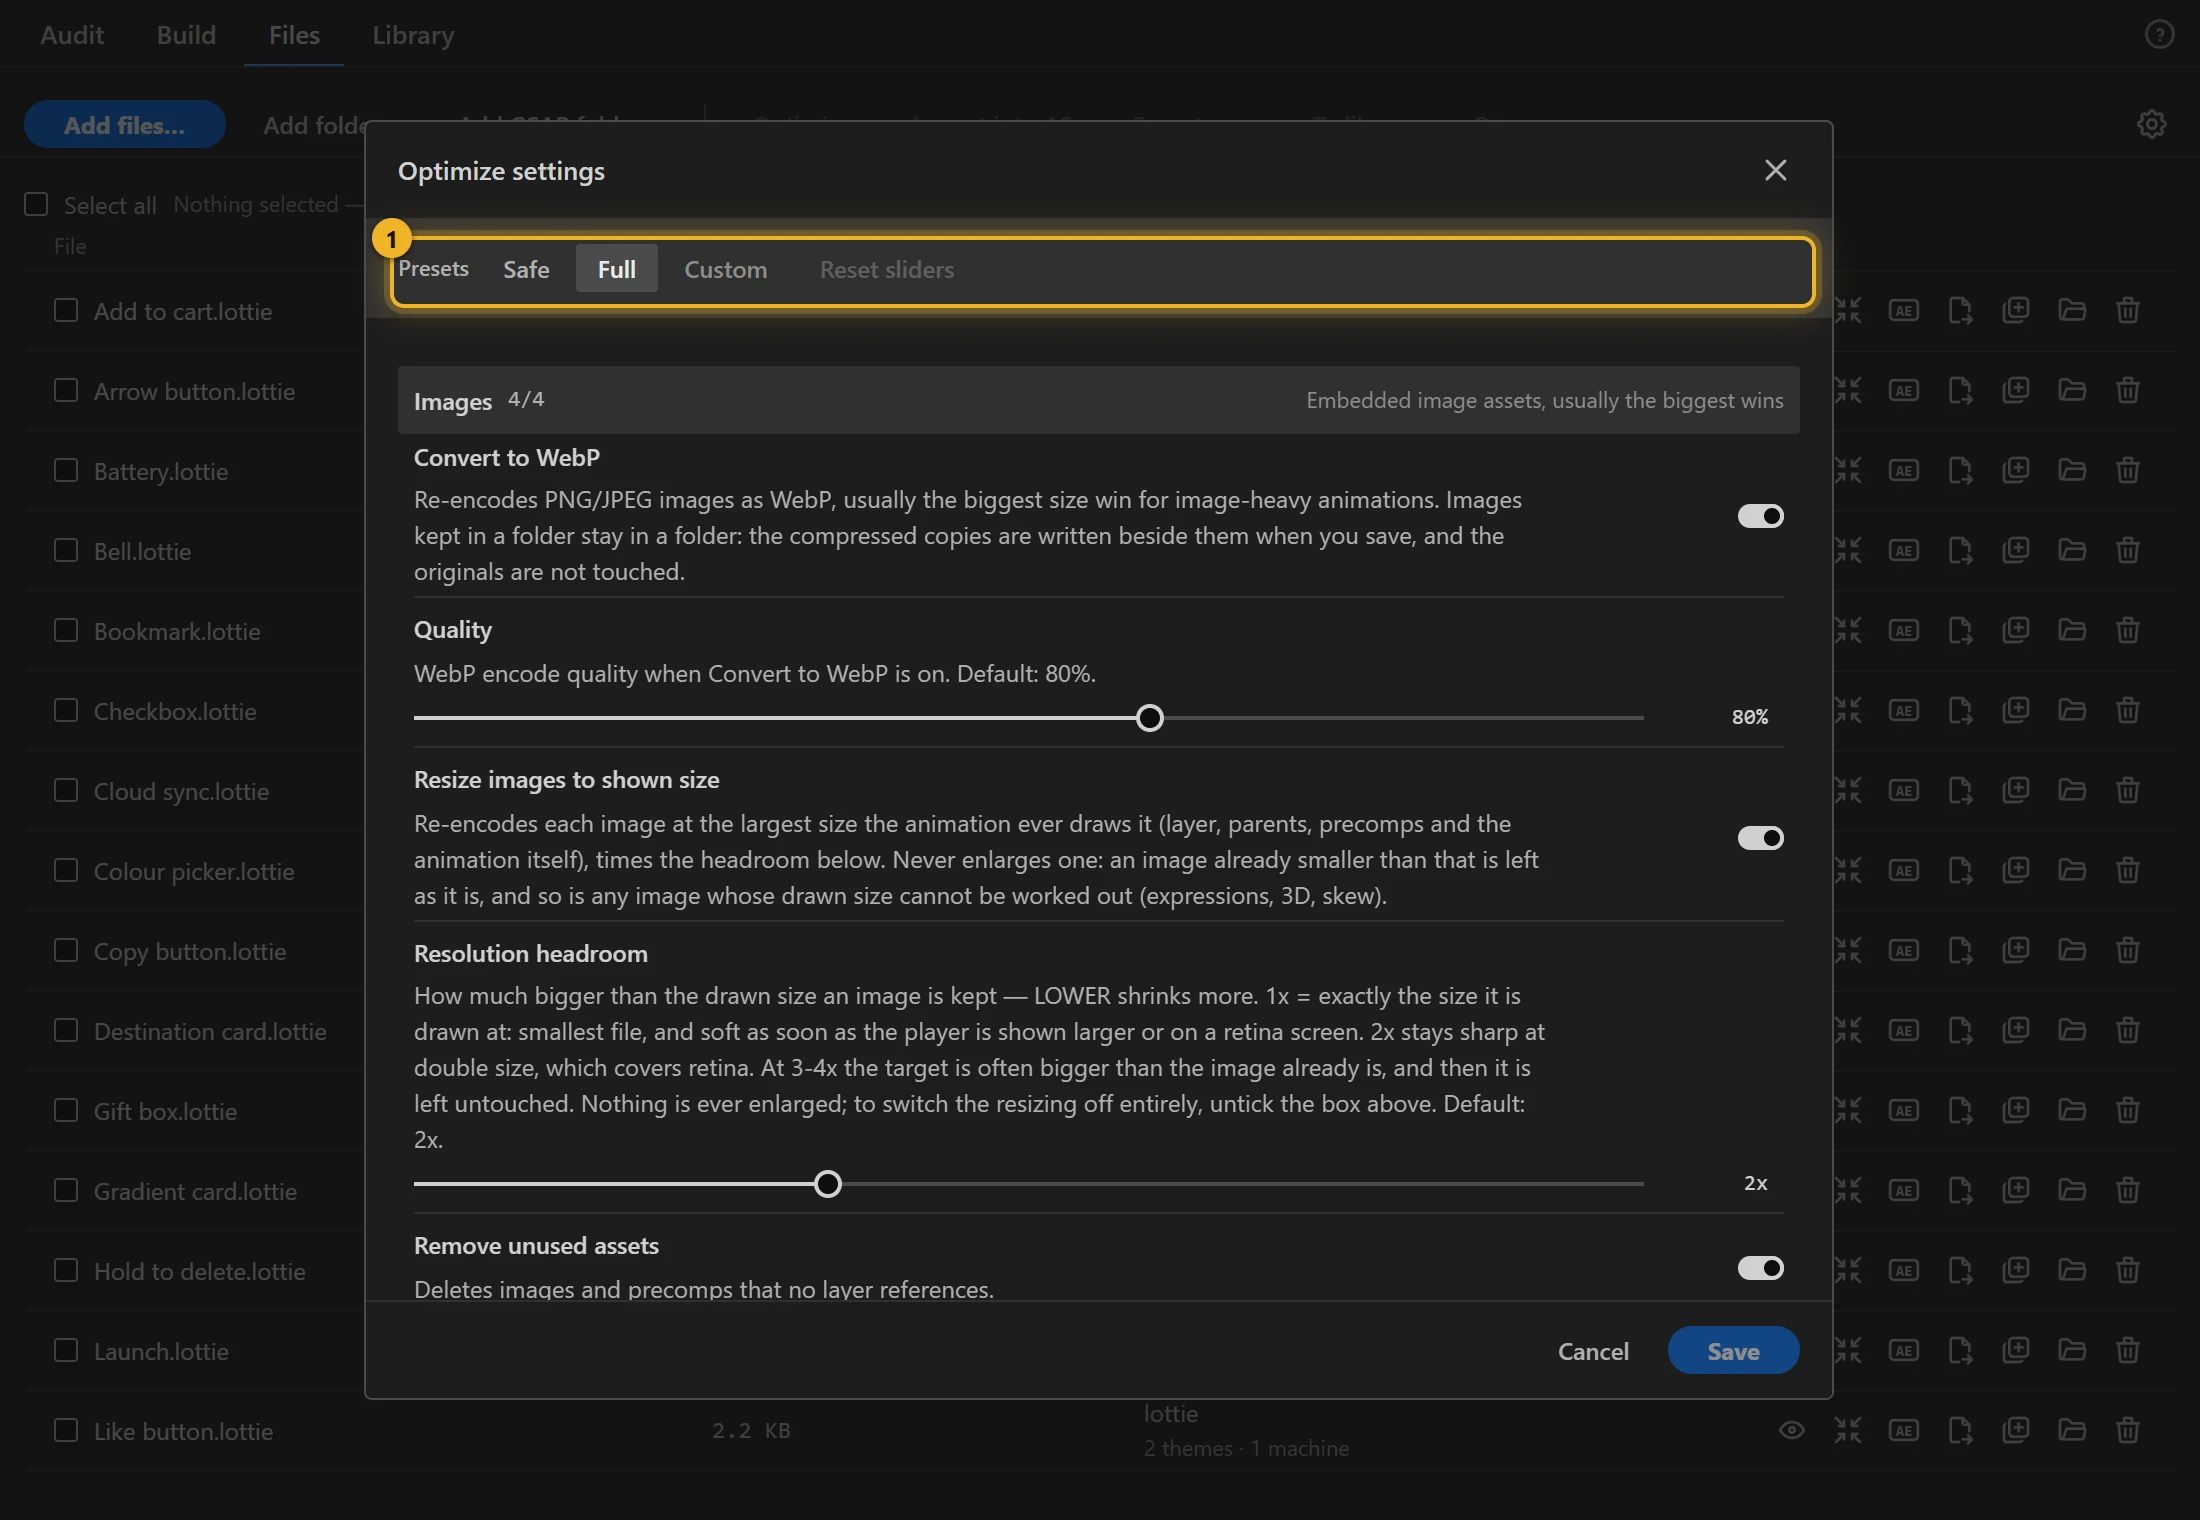Click Reset sliders
The height and width of the screenshot is (1520, 2200).
[887, 269]
